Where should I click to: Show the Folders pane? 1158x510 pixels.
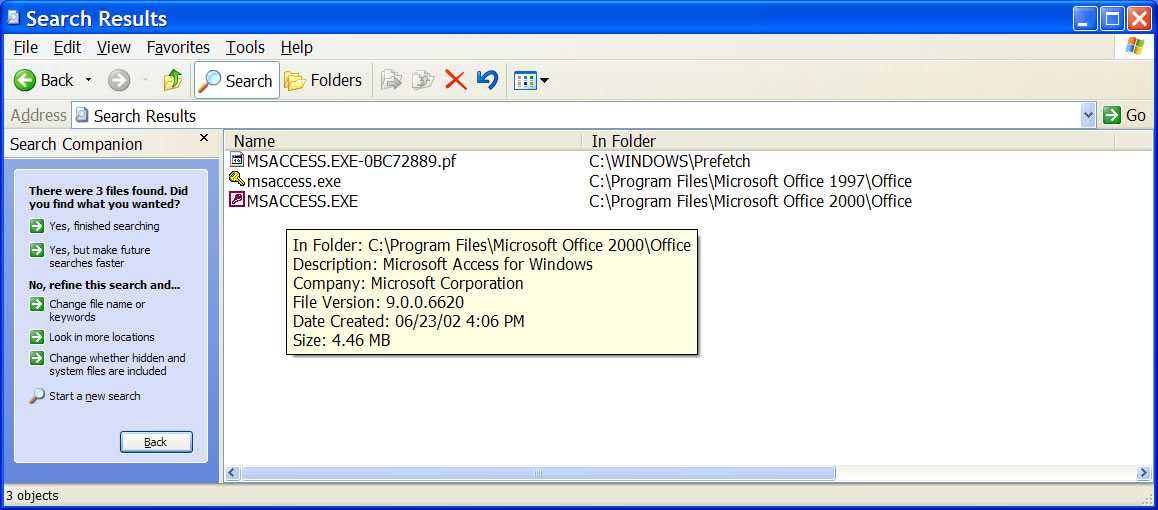pyautogui.click(x=323, y=80)
